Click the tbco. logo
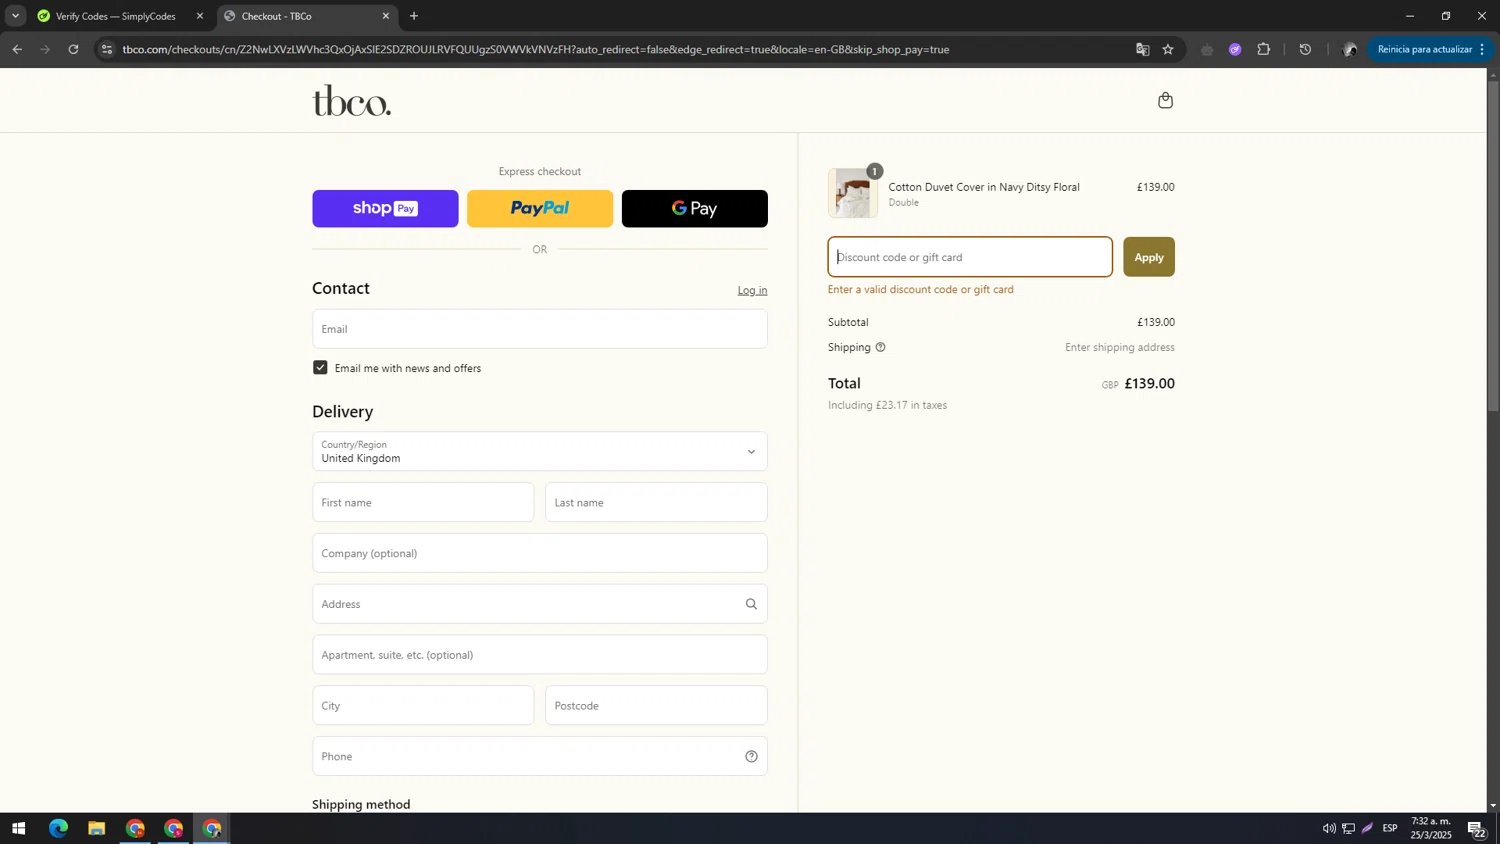Screen dimensions: 1500x844 tap(351, 100)
